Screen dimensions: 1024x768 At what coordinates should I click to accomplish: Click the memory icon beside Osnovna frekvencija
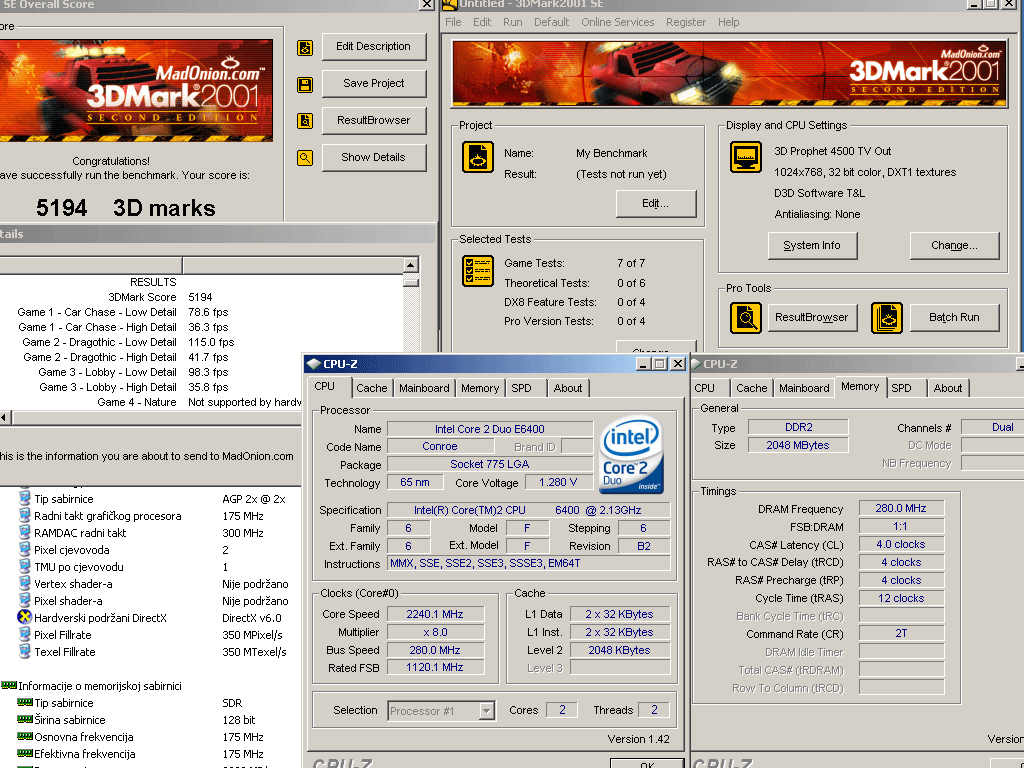pyautogui.click(x=25, y=736)
